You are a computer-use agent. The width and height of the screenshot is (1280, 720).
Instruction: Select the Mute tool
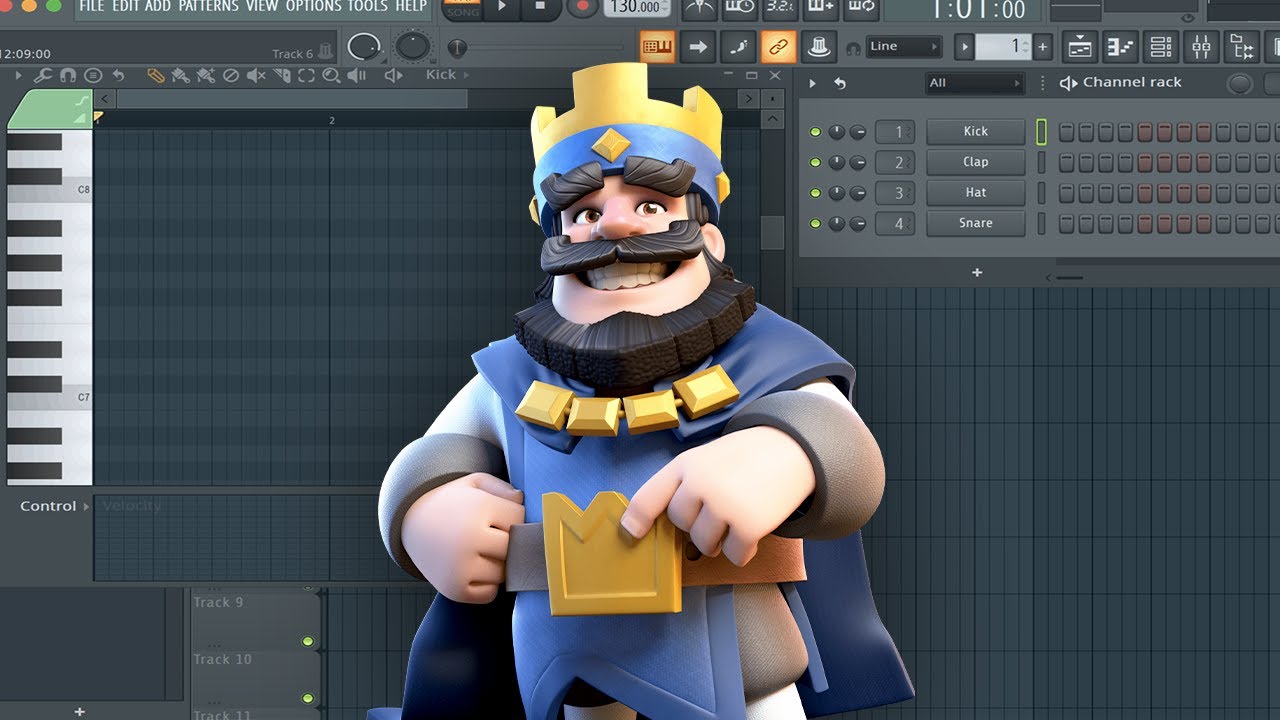coord(256,75)
